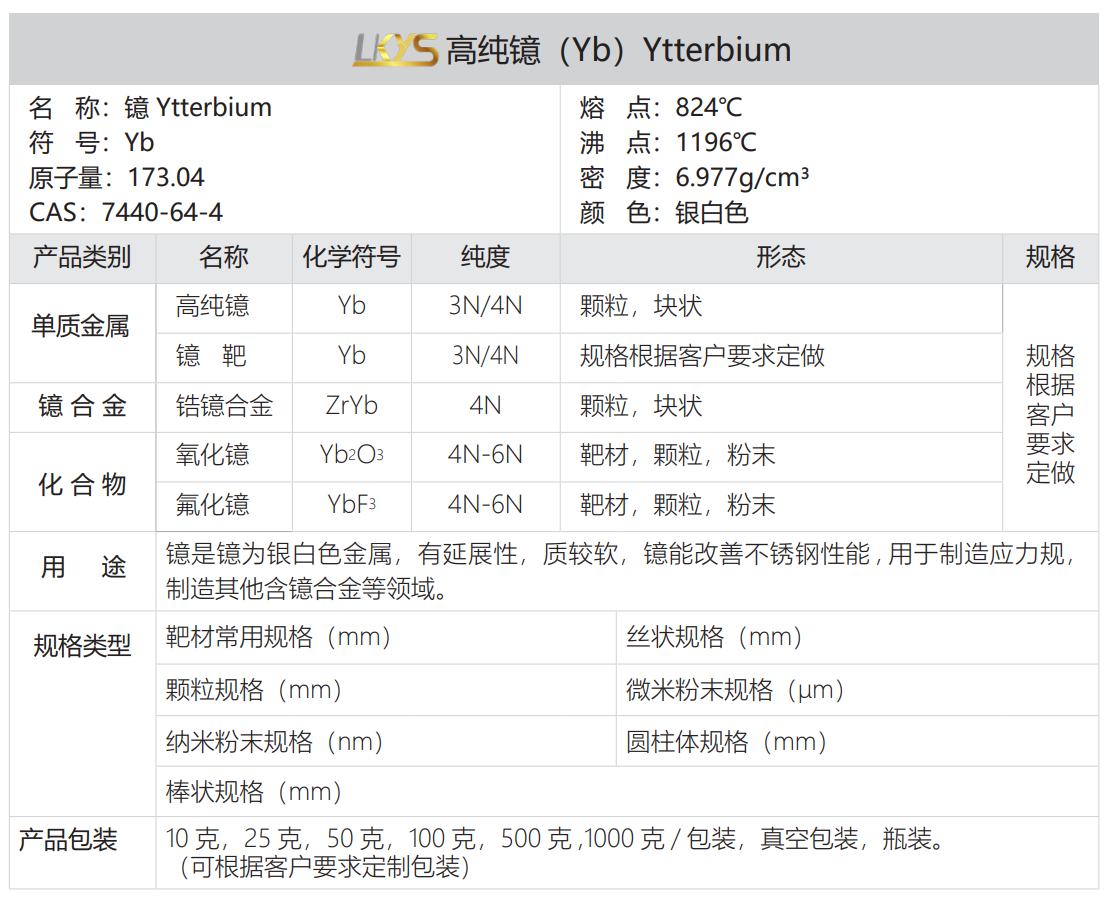
Task: Click the 形态 column header
Action: point(781,258)
